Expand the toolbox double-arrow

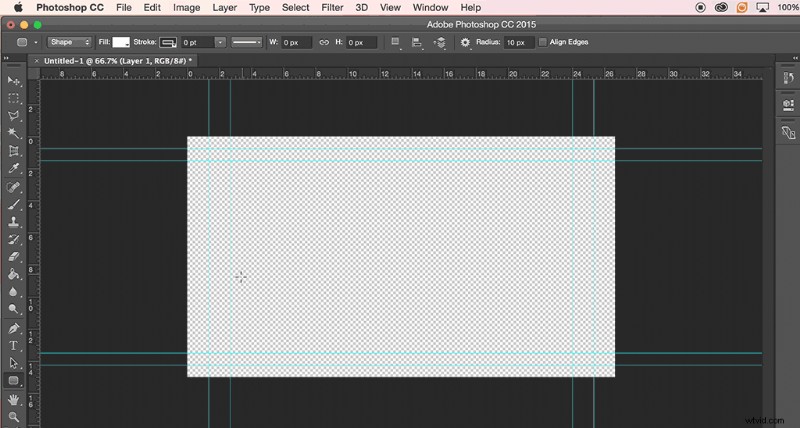click(x=6, y=58)
